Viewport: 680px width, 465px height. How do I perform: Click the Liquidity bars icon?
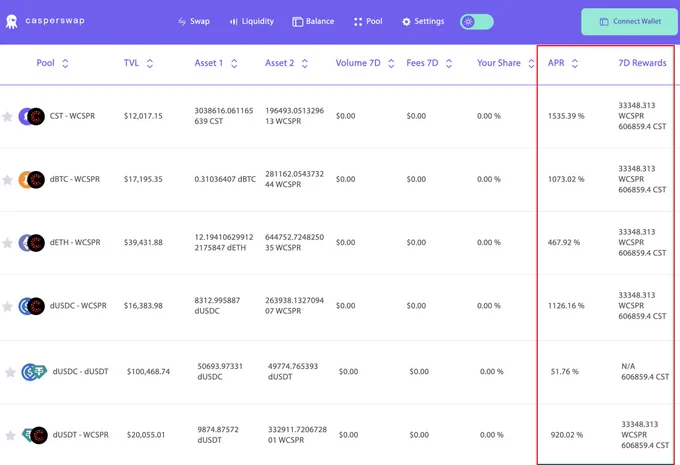(233, 22)
